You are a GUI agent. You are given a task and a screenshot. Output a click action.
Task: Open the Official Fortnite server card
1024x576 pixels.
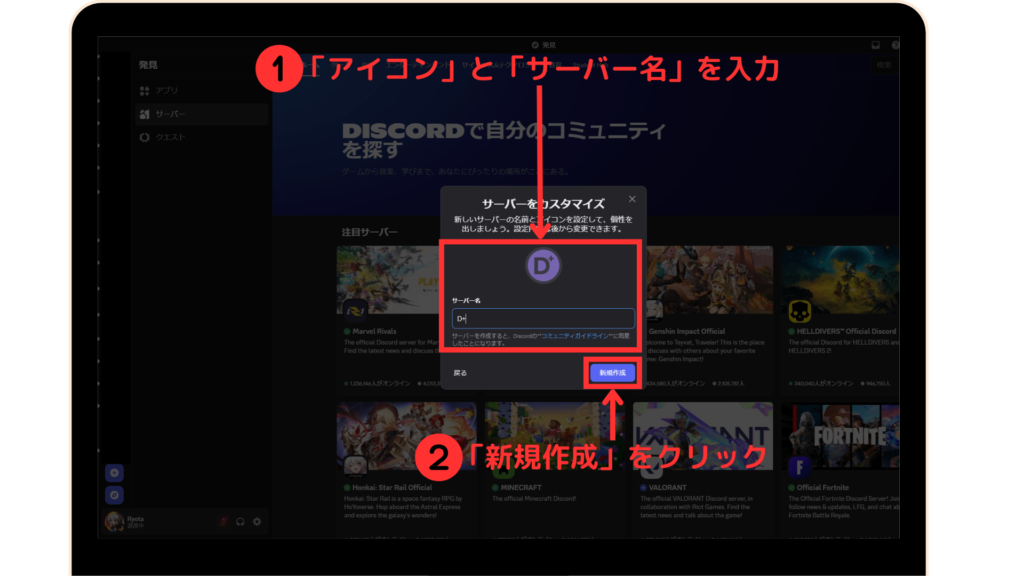(841, 470)
